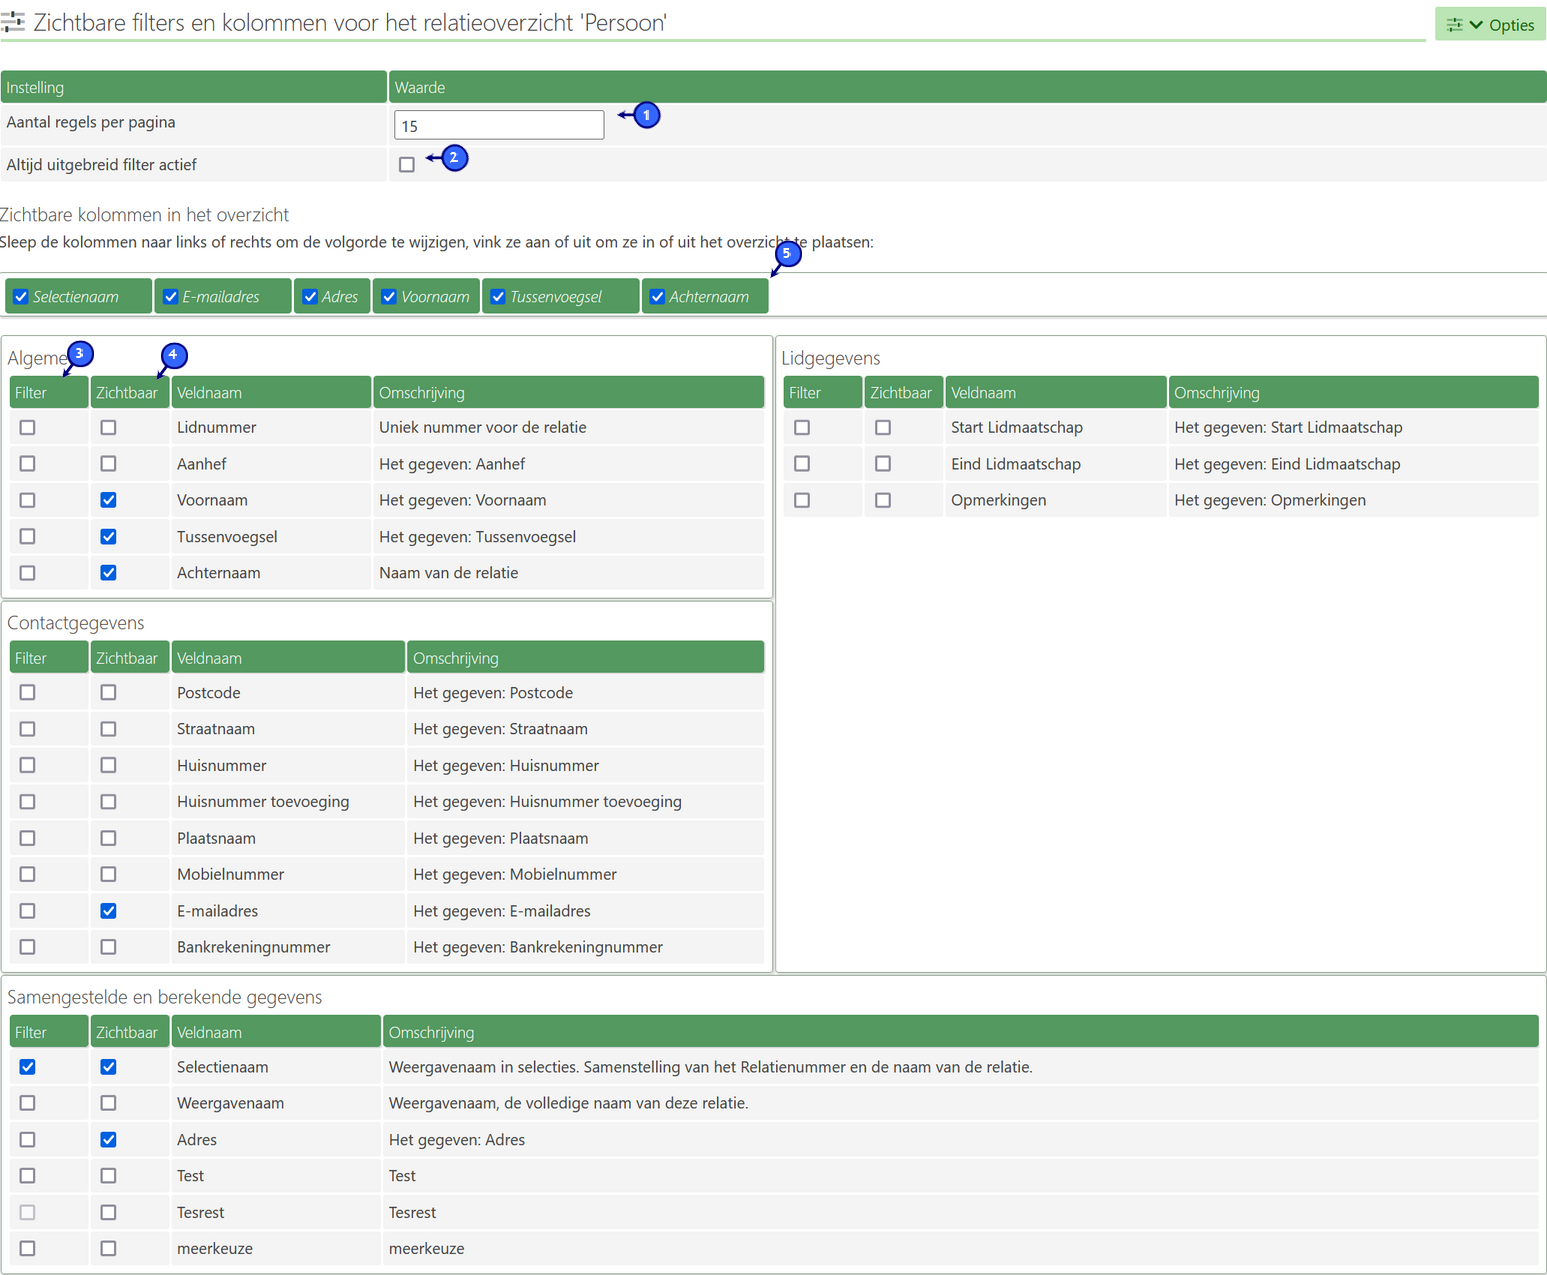Enable Filter for Mobielnummer
The image size is (1547, 1275).
coord(28,874)
